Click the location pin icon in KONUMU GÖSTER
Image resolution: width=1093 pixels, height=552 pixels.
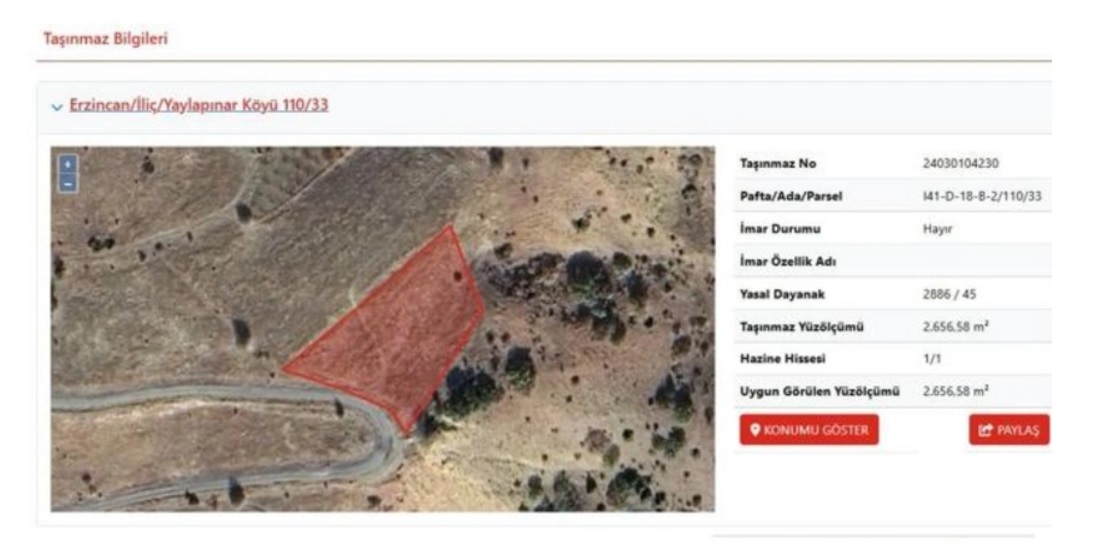coord(755,430)
